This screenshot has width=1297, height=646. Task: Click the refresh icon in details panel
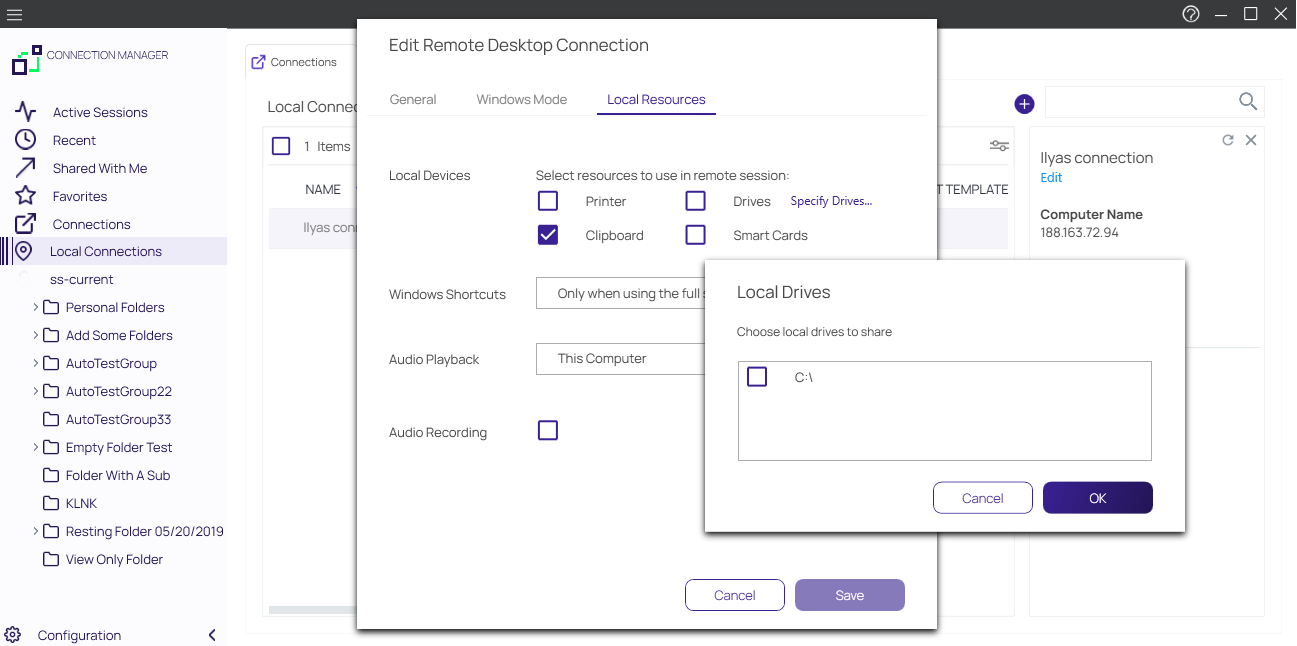tap(1228, 141)
